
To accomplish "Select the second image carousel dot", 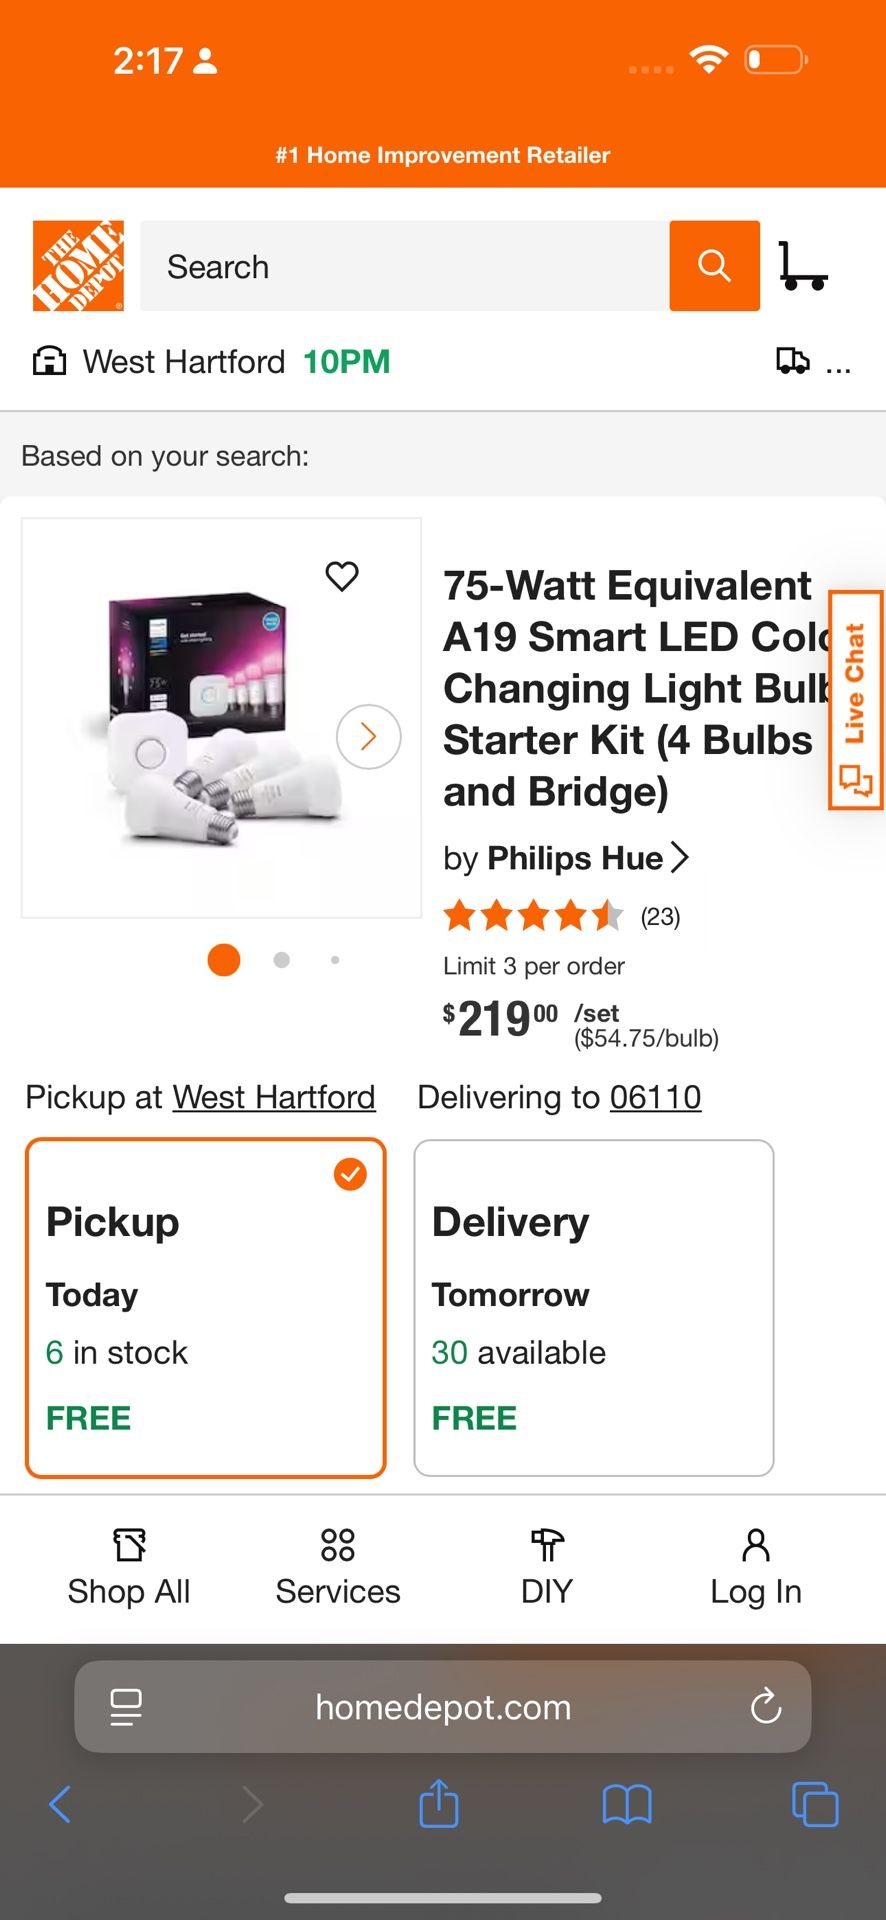I will 281,960.
